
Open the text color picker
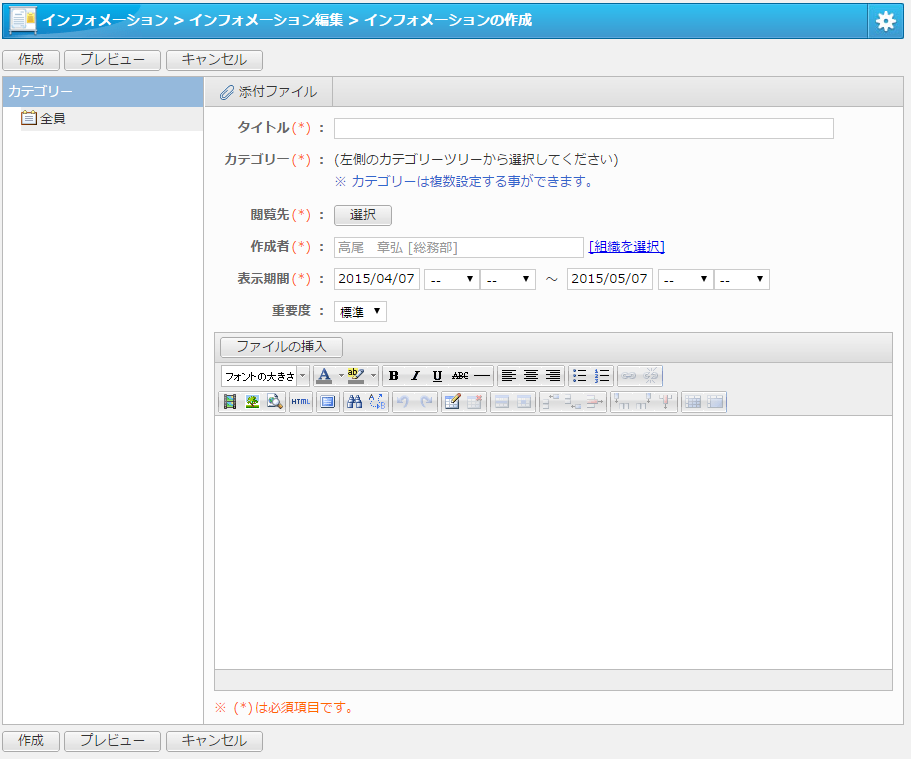[x=324, y=376]
